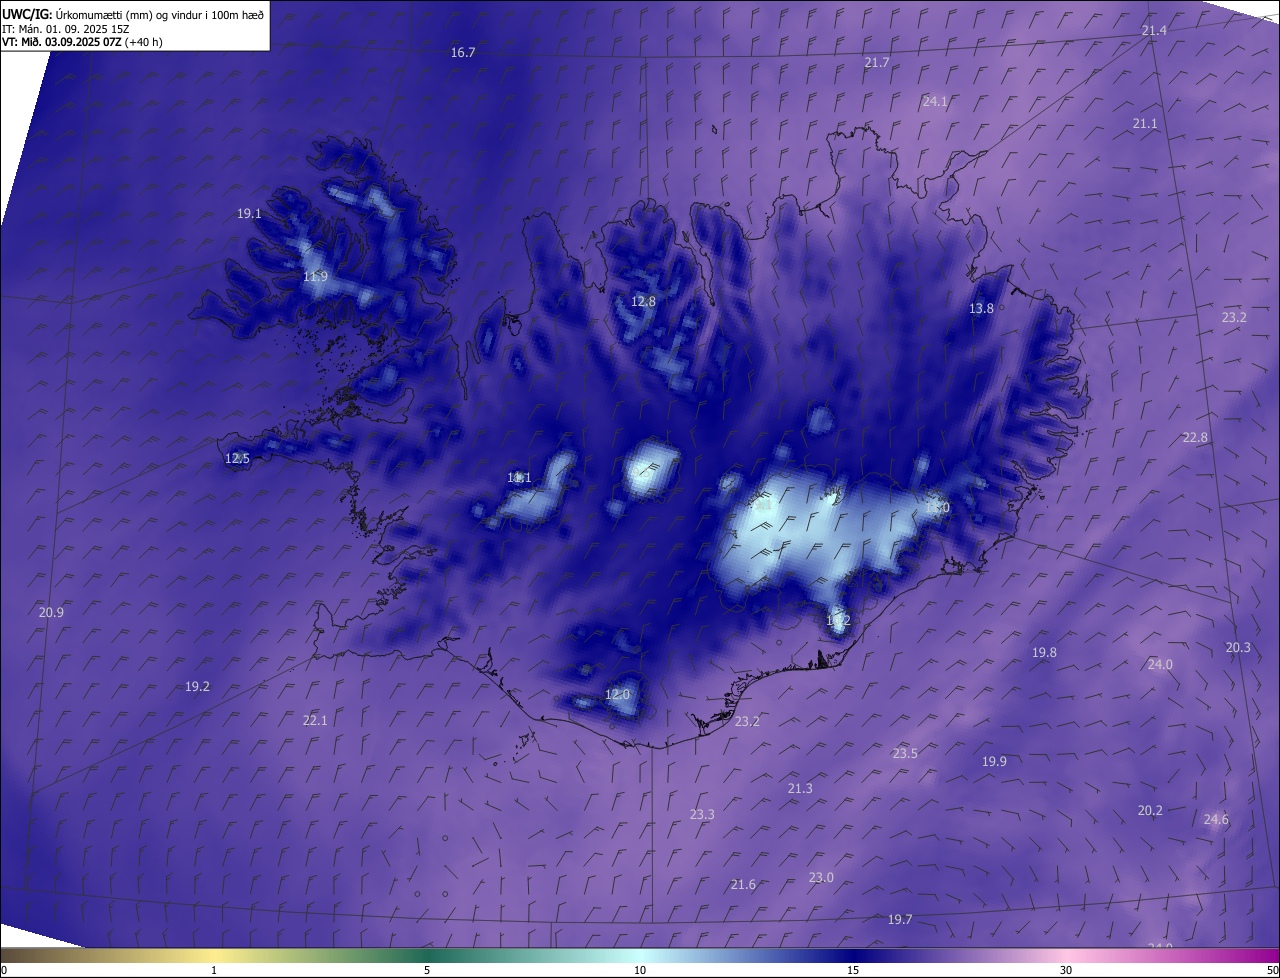Select the 12.8 value label
1280x978 pixels.
(x=643, y=302)
